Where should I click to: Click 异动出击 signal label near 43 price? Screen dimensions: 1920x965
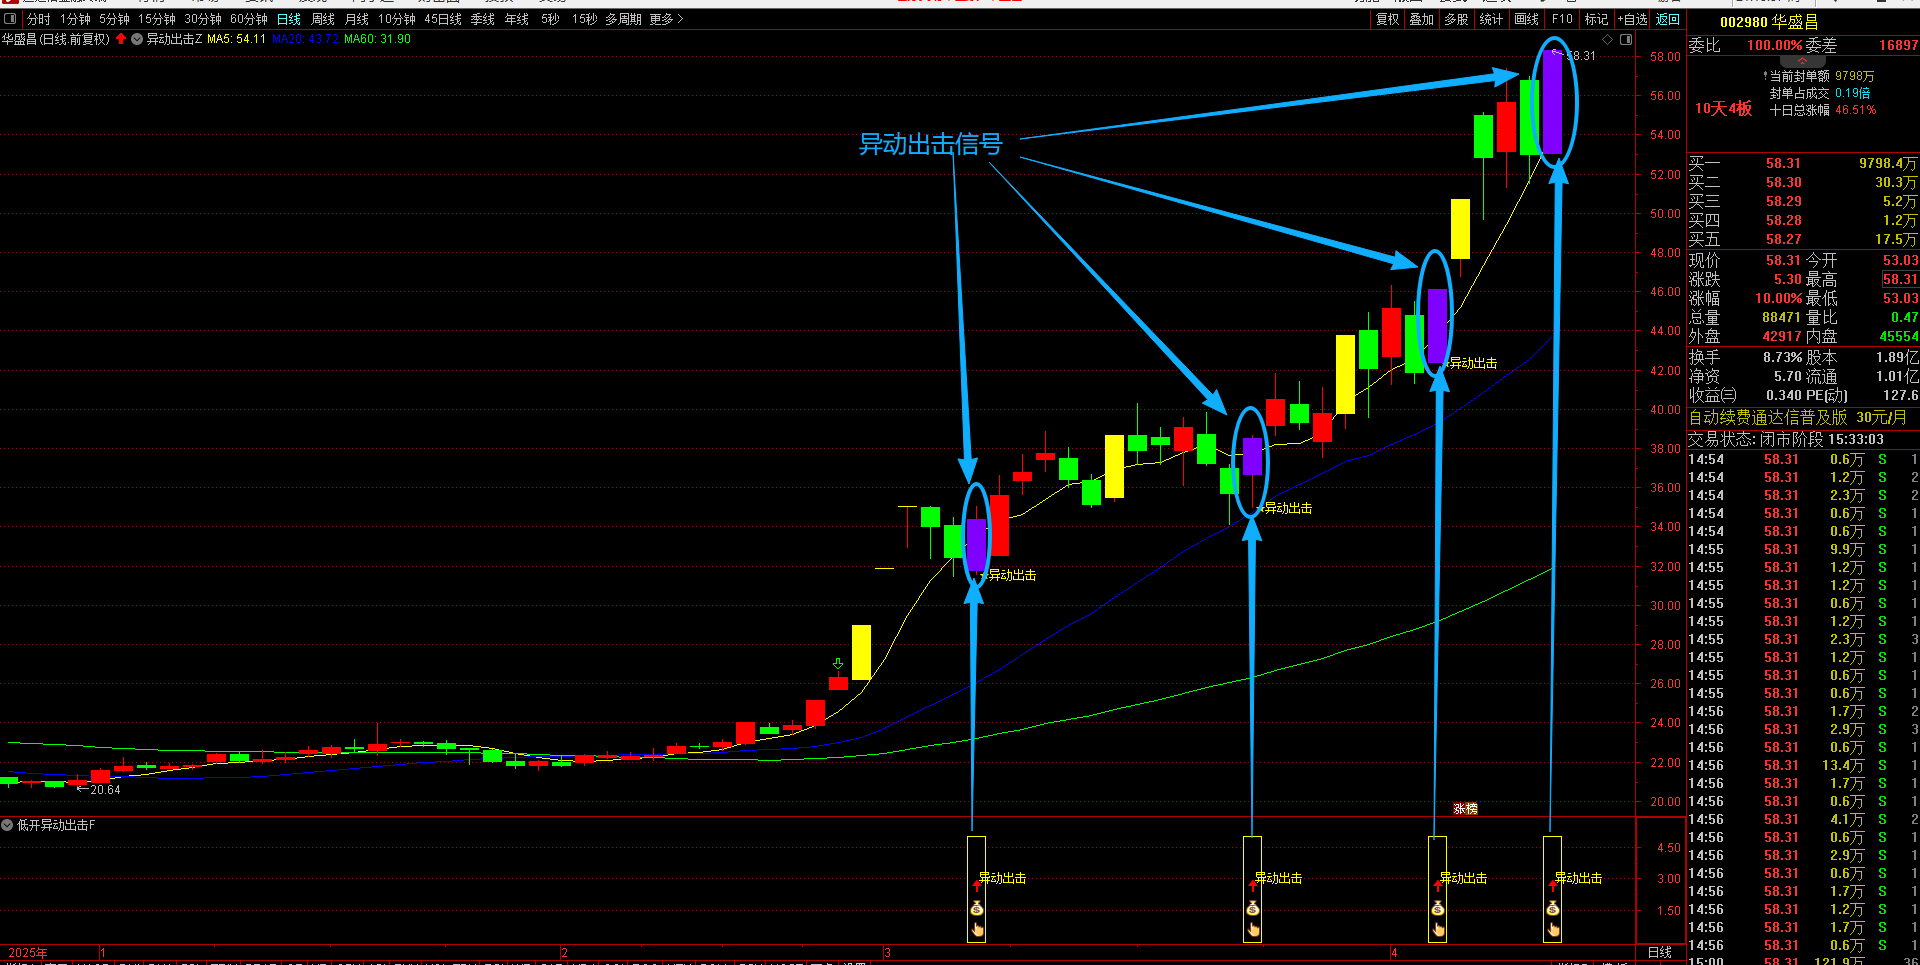pyautogui.click(x=1473, y=363)
